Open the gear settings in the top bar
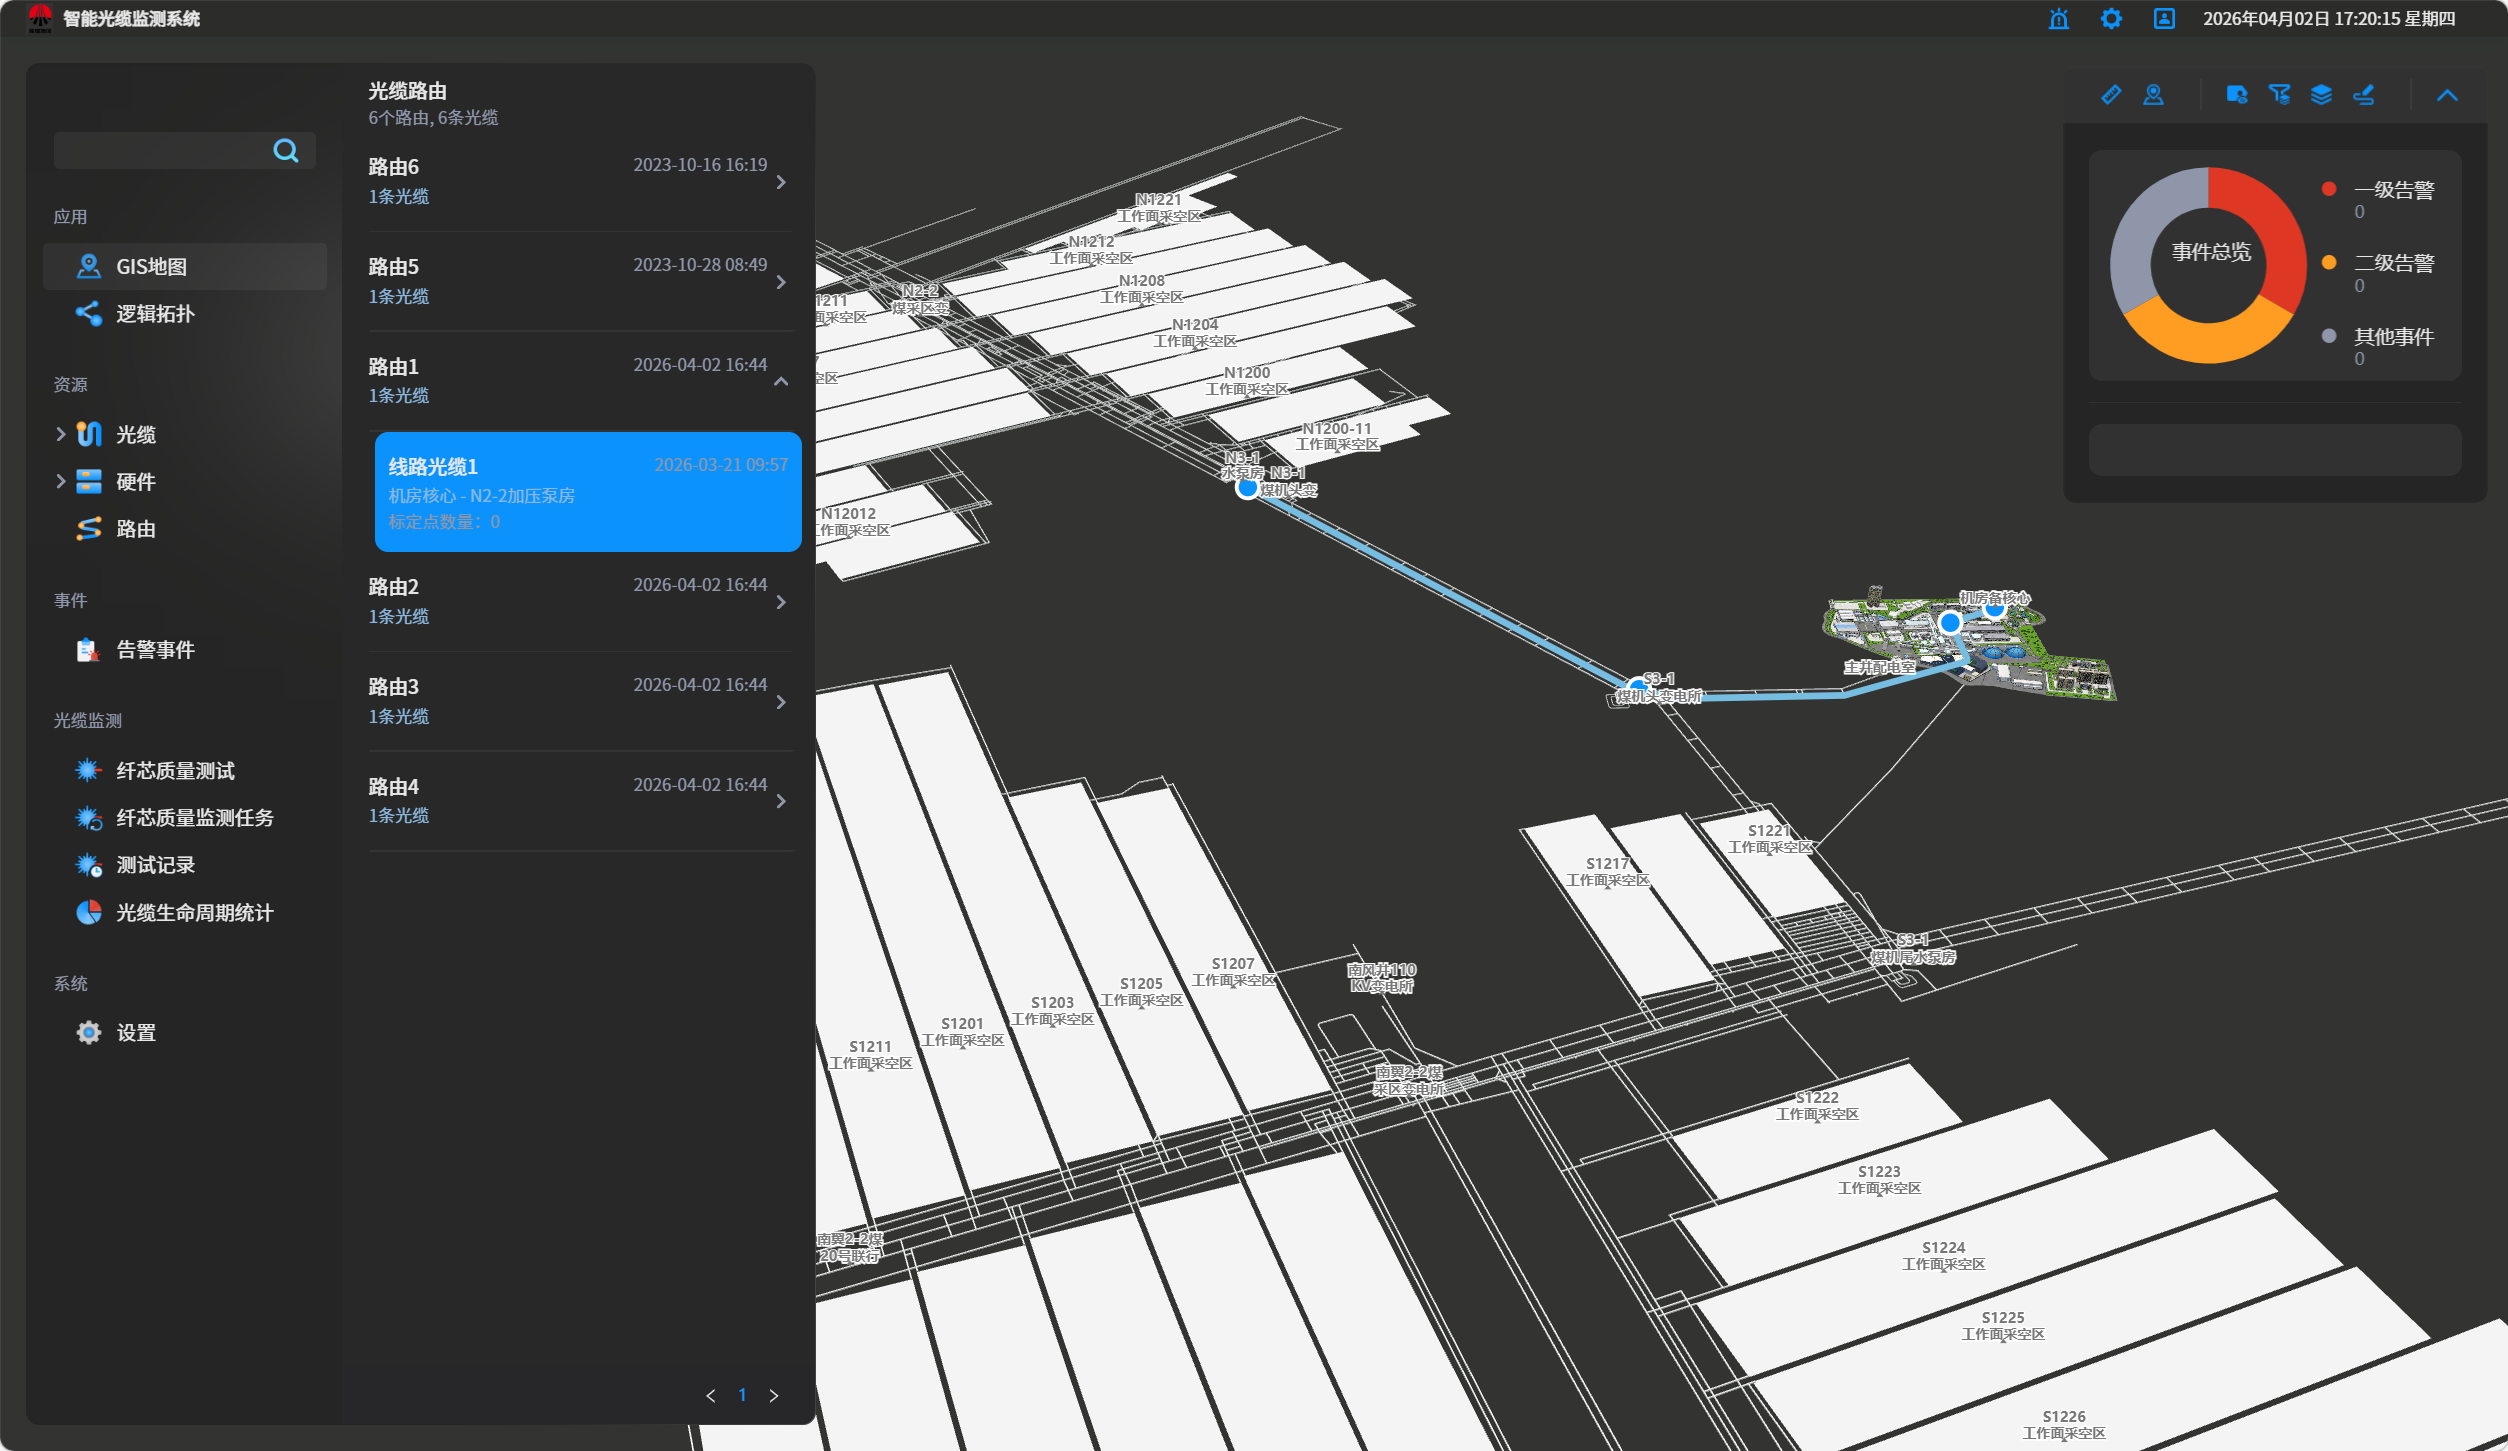2508x1451 pixels. [2110, 19]
